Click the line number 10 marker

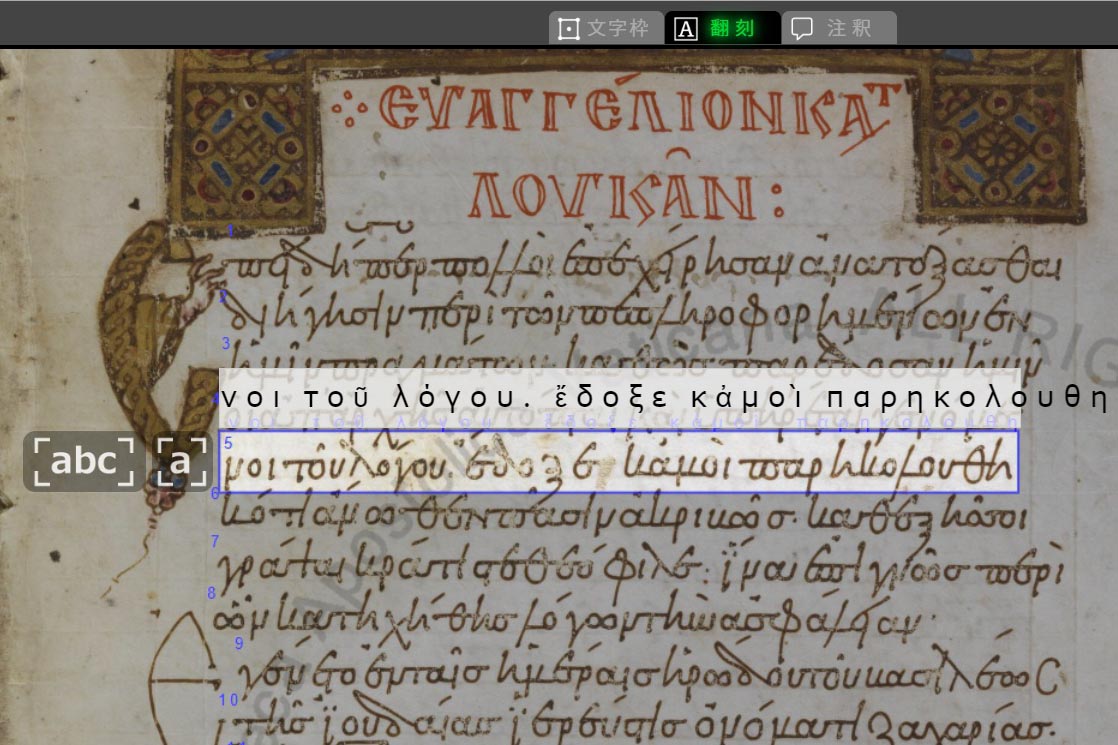pos(228,699)
